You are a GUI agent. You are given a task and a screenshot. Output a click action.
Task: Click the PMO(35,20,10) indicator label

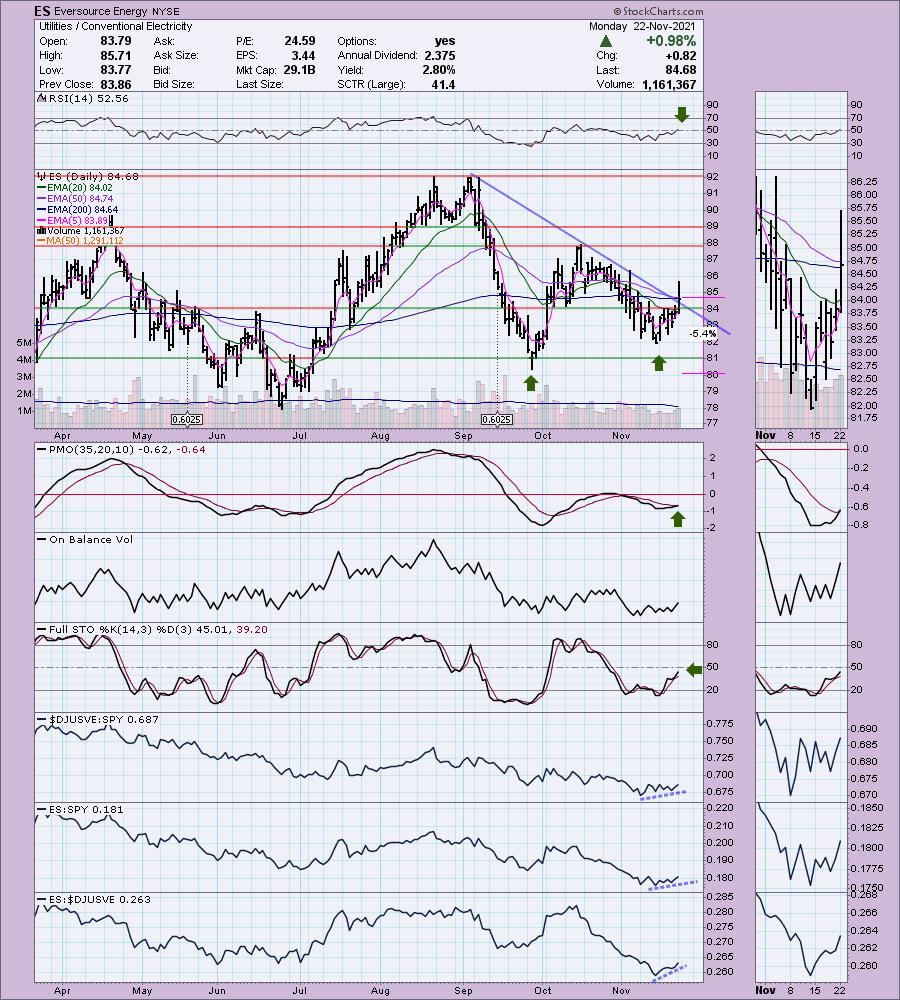[x=122, y=450]
